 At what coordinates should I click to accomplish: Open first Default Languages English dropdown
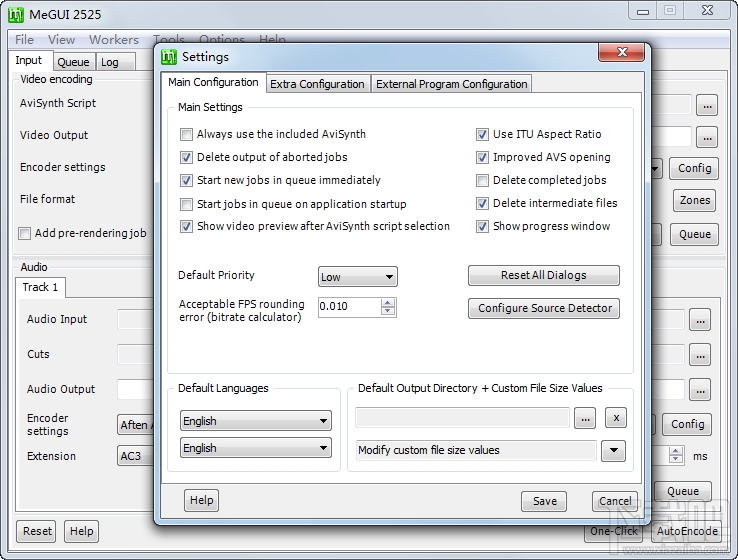[x=256, y=421]
